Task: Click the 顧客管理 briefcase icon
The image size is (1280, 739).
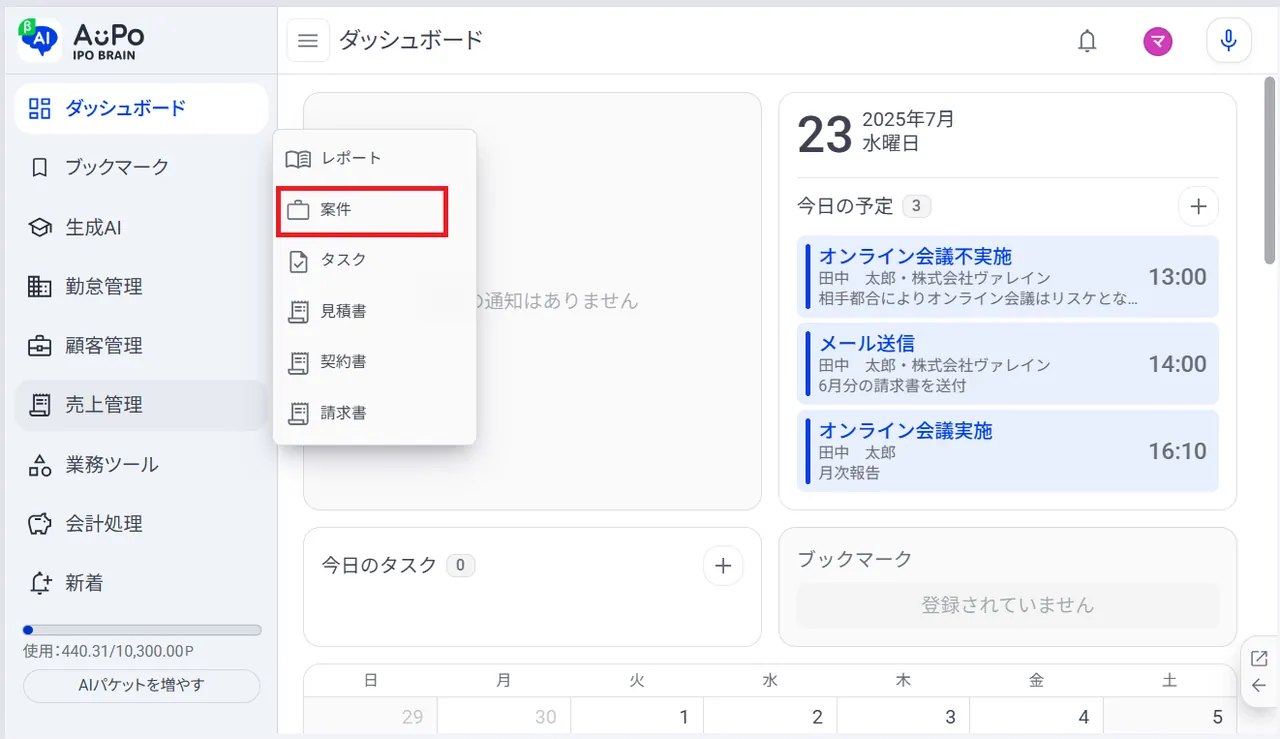Action: [x=39, y=346]
